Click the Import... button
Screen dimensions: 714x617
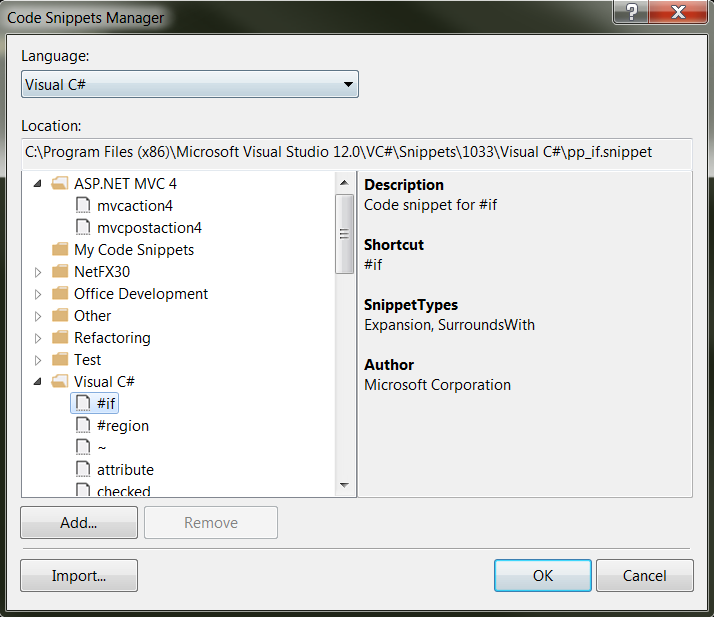tap(79, 576)
